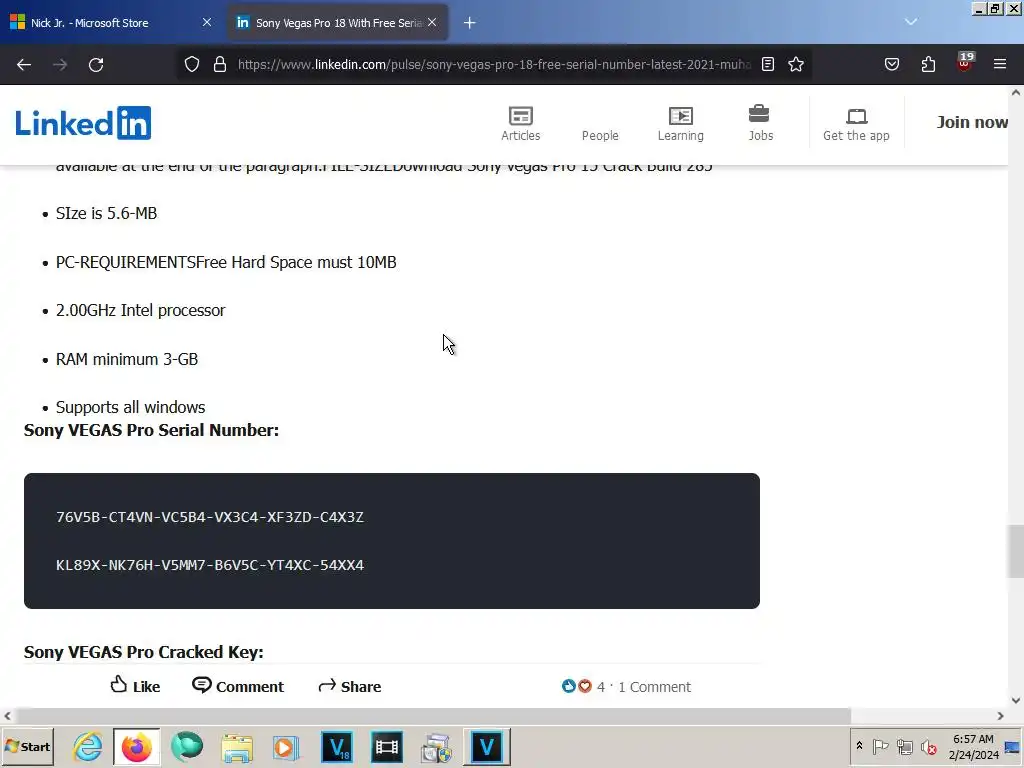Like the article
The width and height of the screenshot is (1024, 768).
coord(135,686)
